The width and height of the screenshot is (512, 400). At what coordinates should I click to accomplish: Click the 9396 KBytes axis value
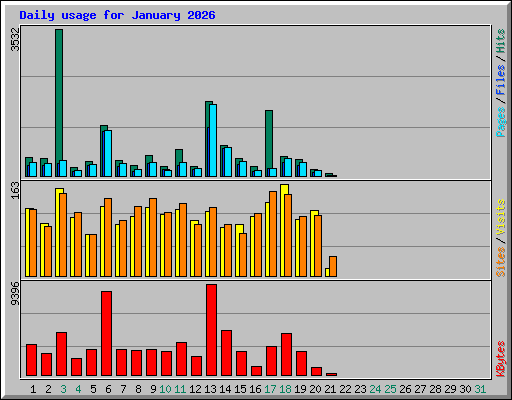tap(15, 294)
